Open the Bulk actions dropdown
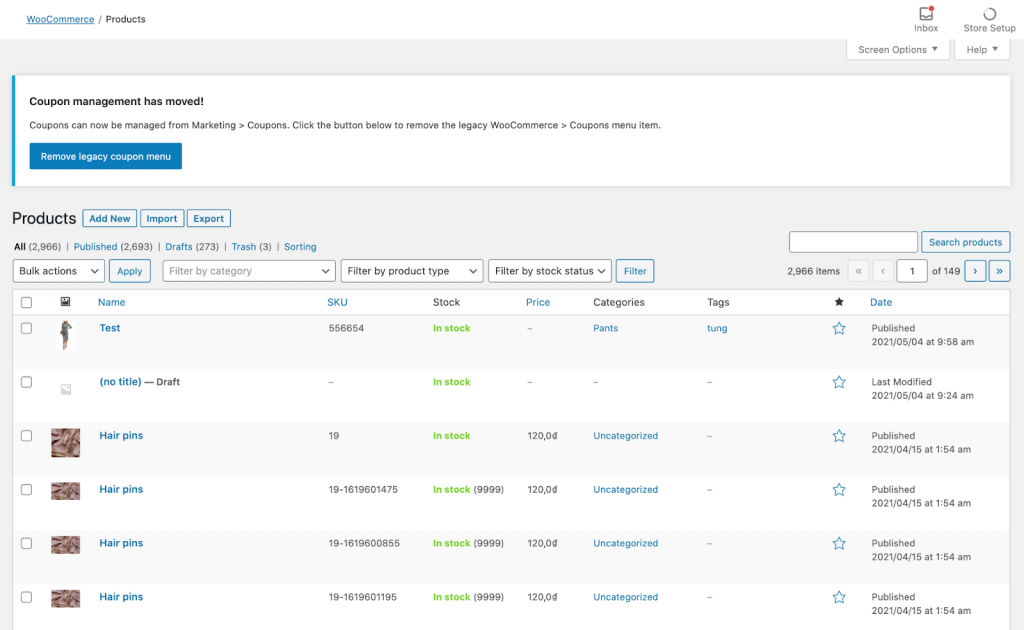The width and height of the screenshot is (1024, 630). [57, 270]
